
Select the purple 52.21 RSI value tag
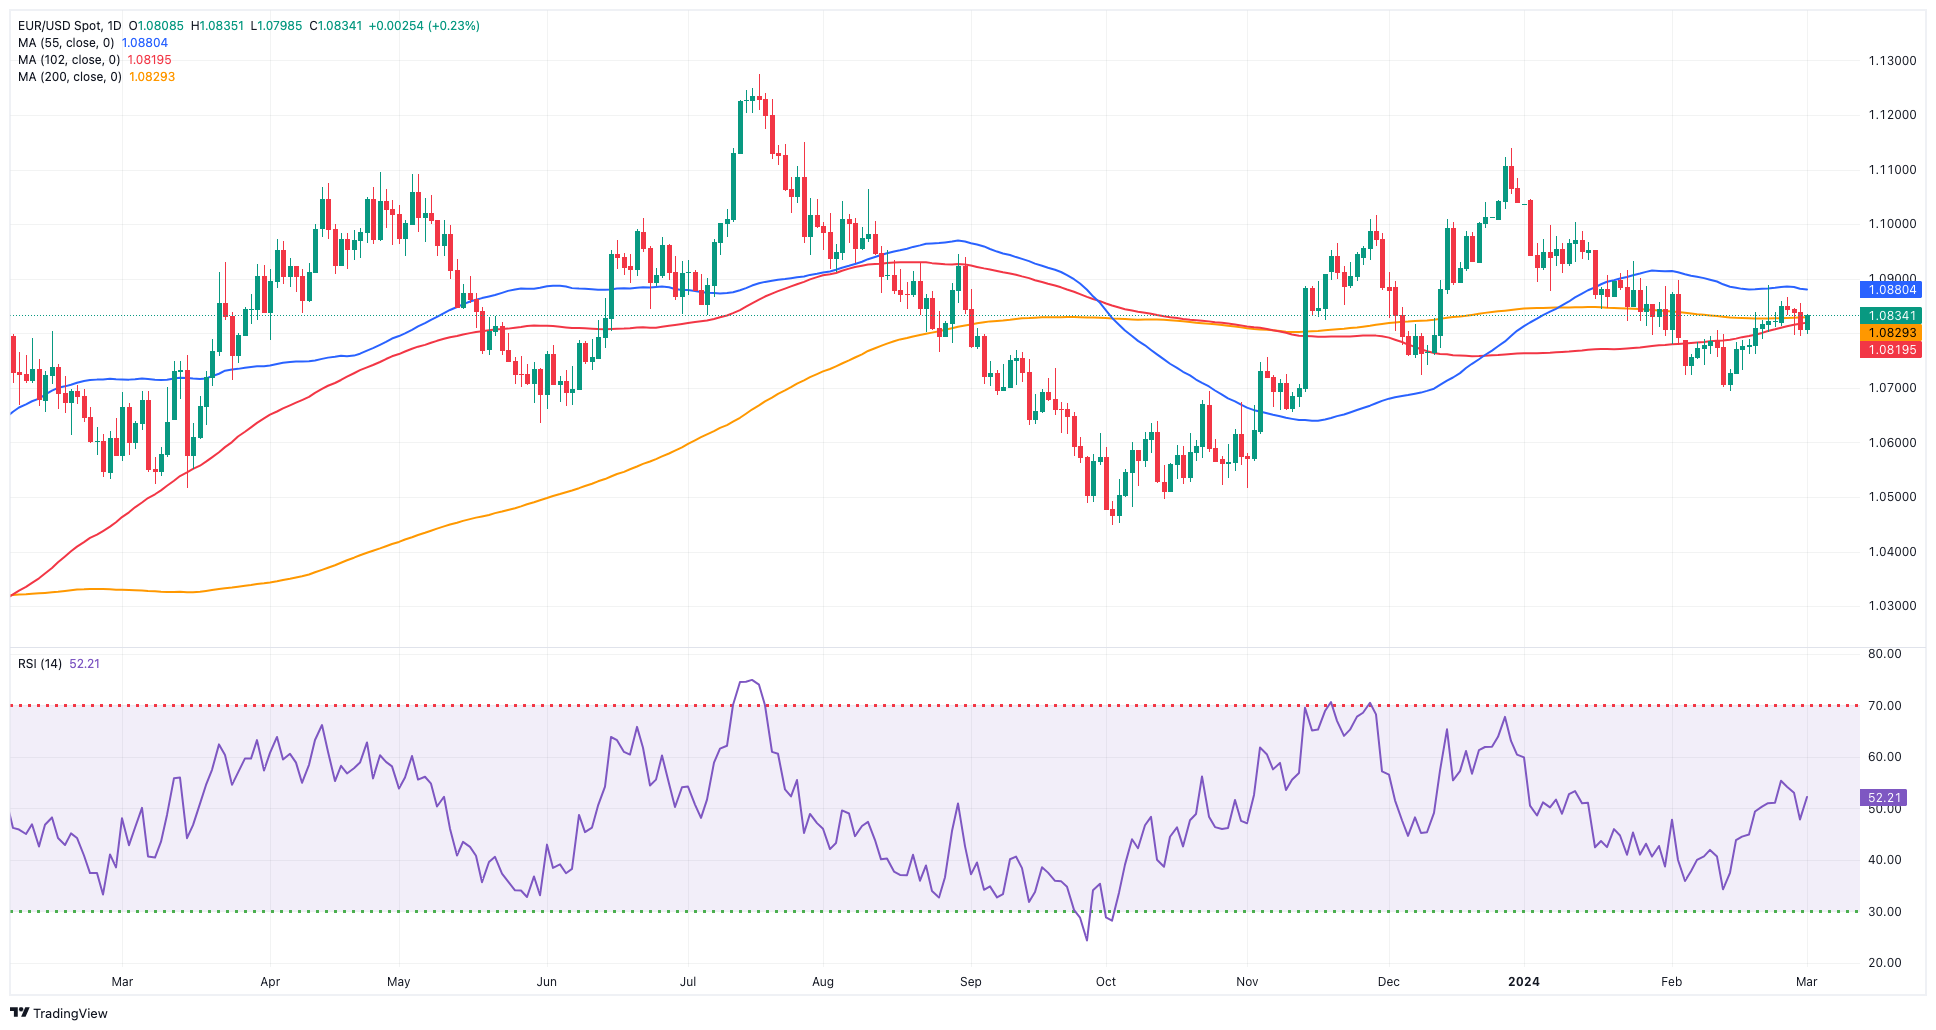coord(1883,798)
